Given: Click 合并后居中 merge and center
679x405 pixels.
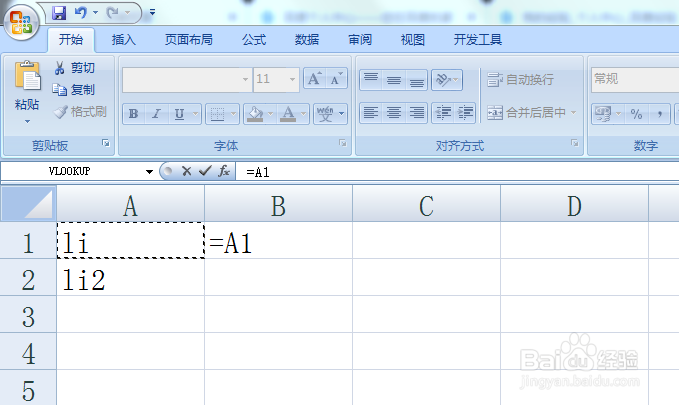Looking at the screenshot, I should point(526,113).
